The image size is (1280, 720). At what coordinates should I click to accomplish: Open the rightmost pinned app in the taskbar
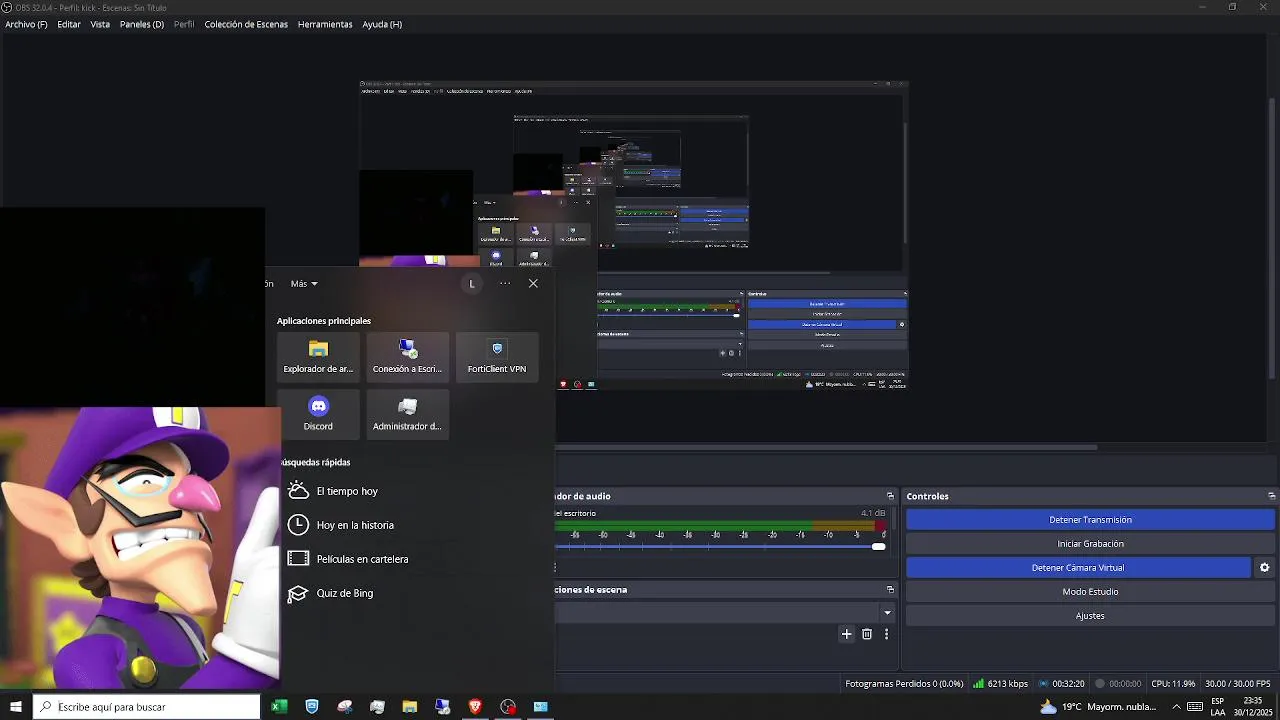[541, 707]
